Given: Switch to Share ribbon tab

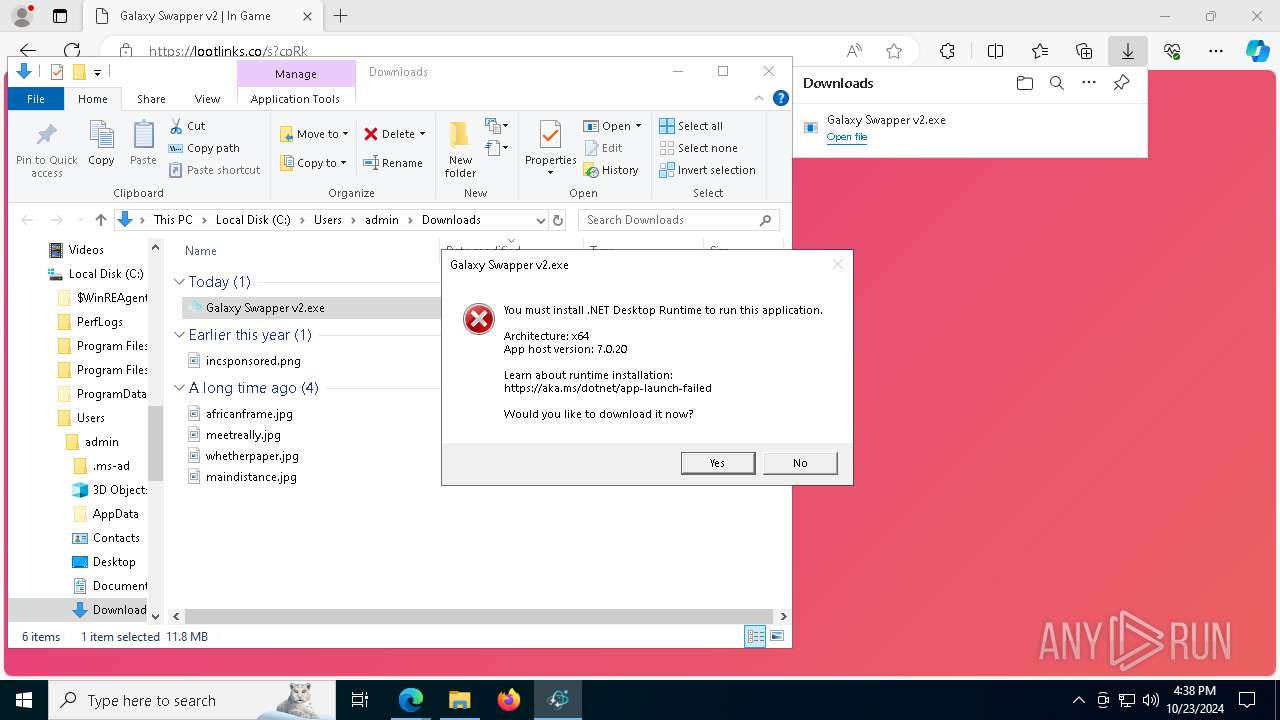Looking at the screenshot, I should coord(151,99).
